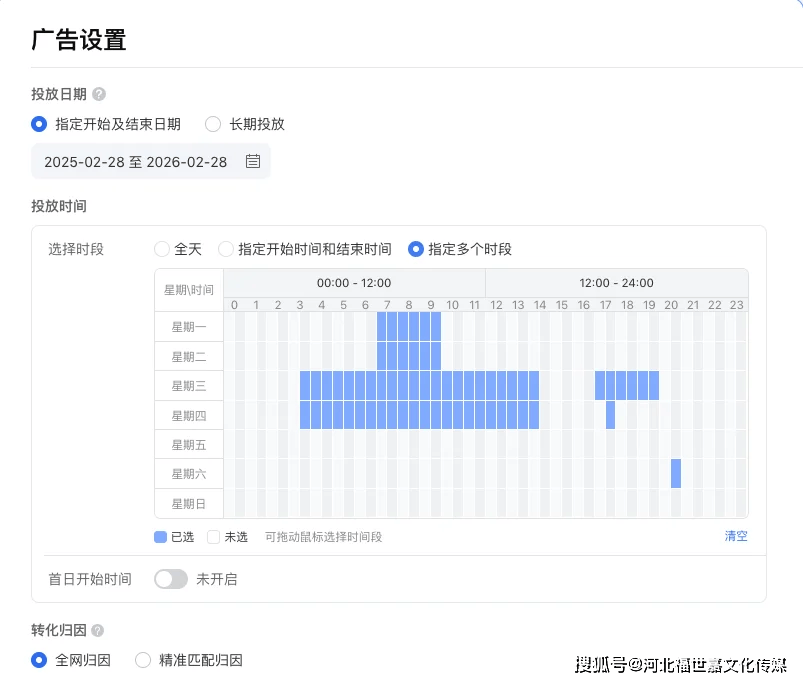Click the date range field 2025-02-28 至 2026-02-28
This screenshot has height=682, width=803.
pyautogui.click(x=136, y=161)
